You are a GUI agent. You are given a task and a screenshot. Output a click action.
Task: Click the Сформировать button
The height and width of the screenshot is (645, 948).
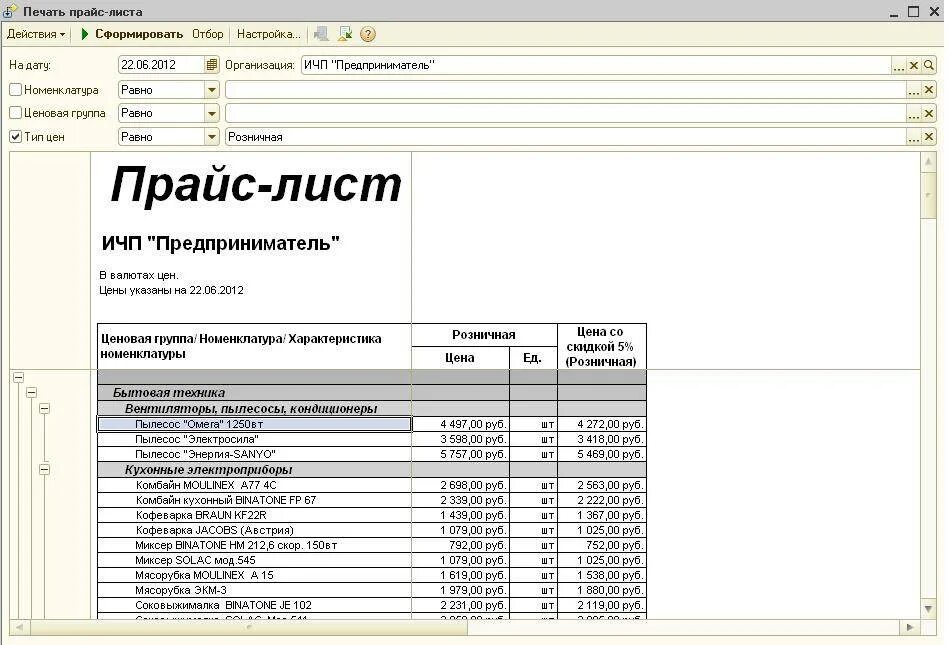[x=131, y=34]
